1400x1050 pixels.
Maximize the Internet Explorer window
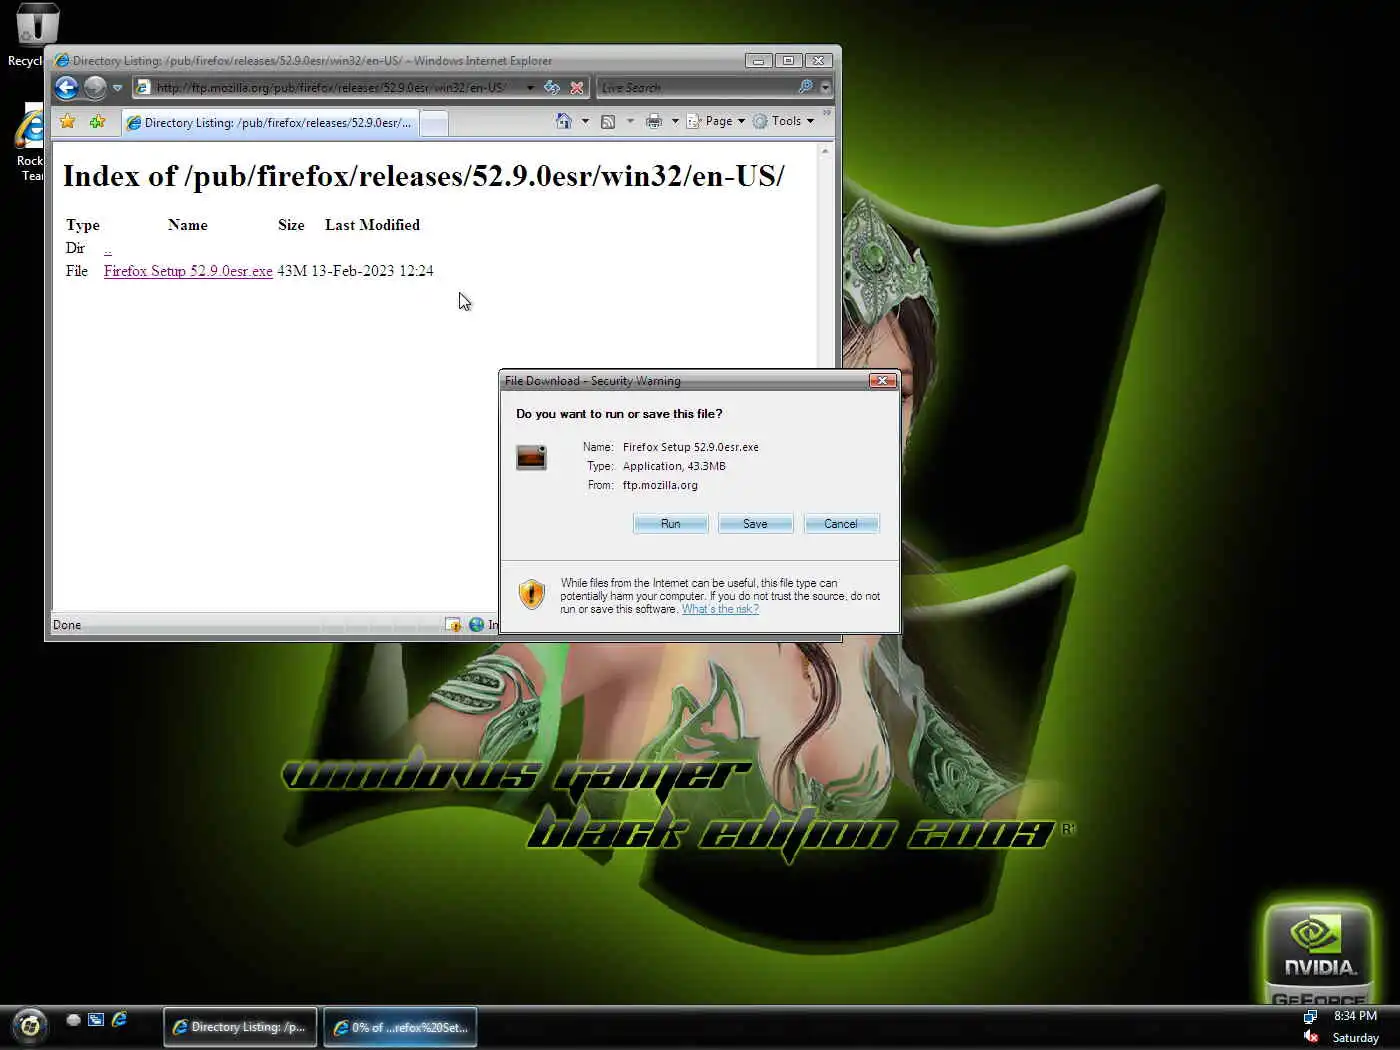click(x=788, y=61)
